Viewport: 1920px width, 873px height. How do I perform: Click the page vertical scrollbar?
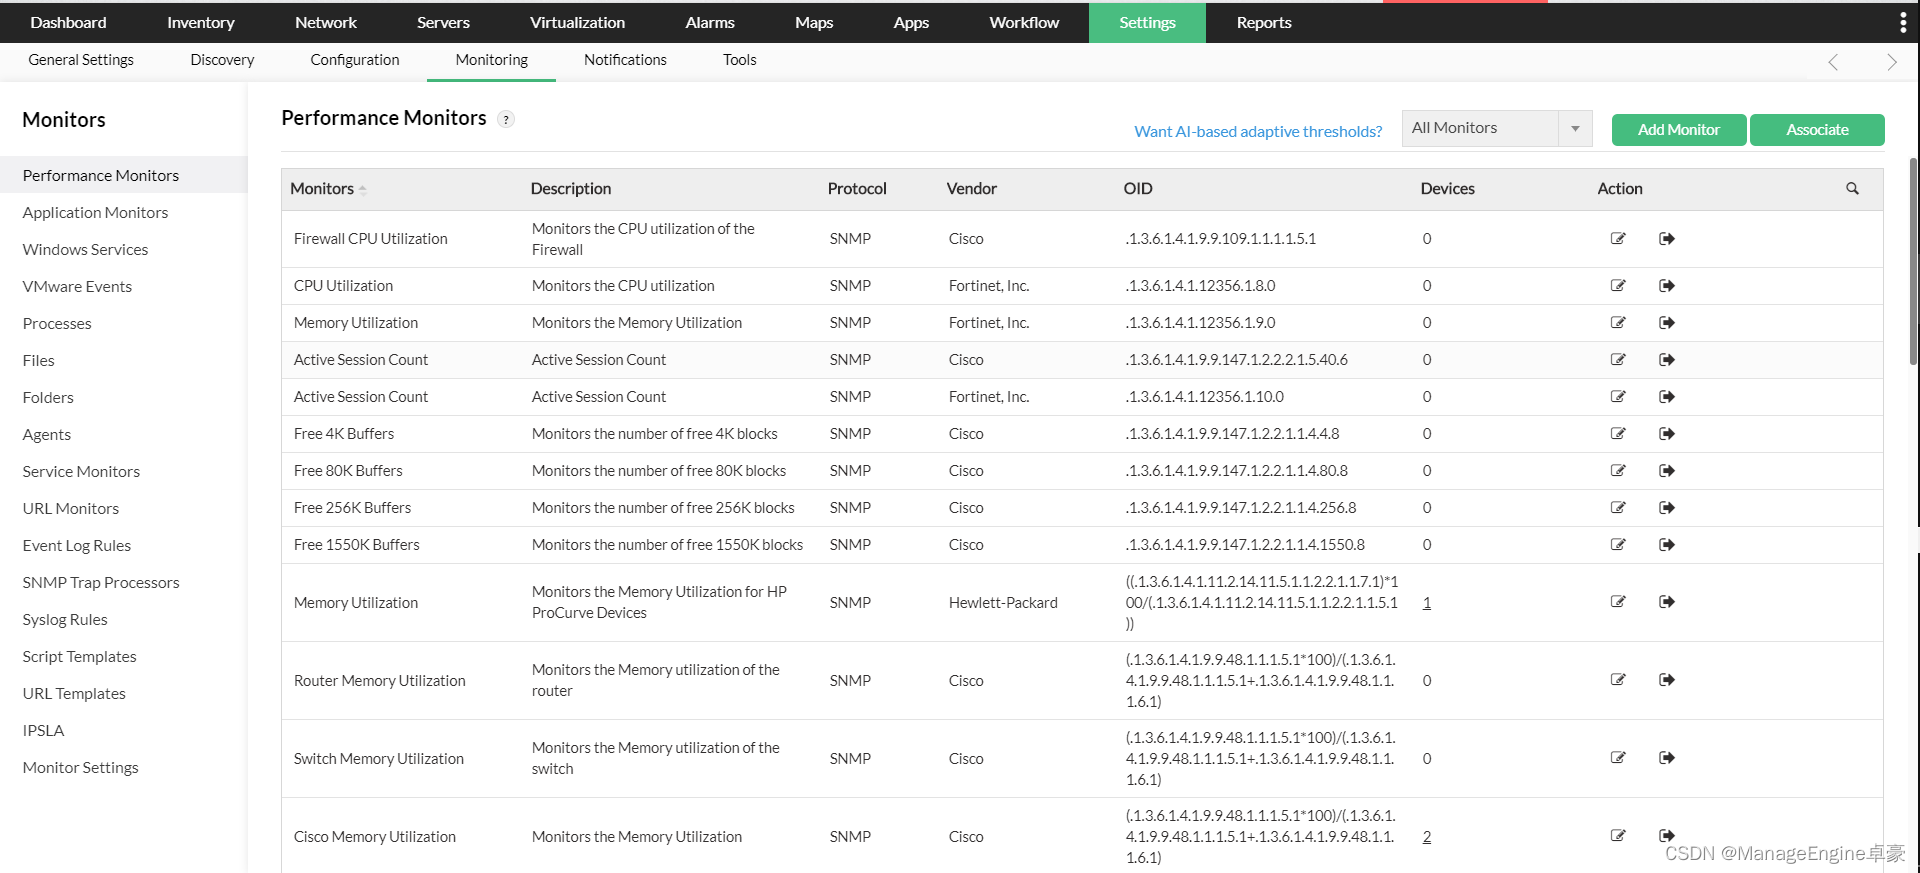pos(1914,260)
